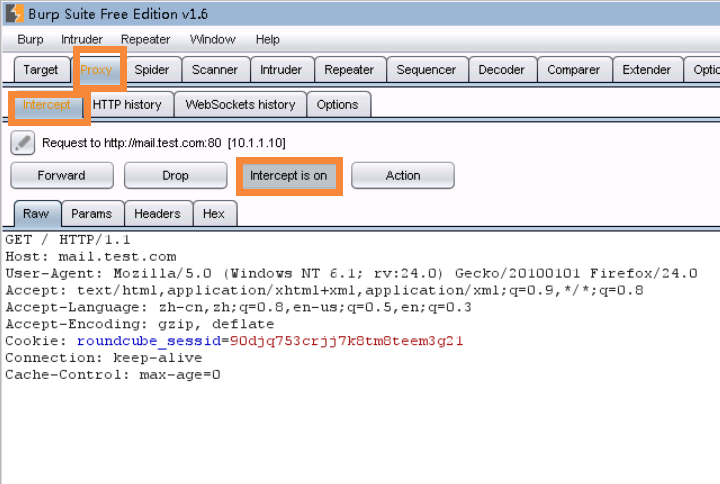720x484 pixels.
Task: Click the Forward button
Action: tap(62, 175)
